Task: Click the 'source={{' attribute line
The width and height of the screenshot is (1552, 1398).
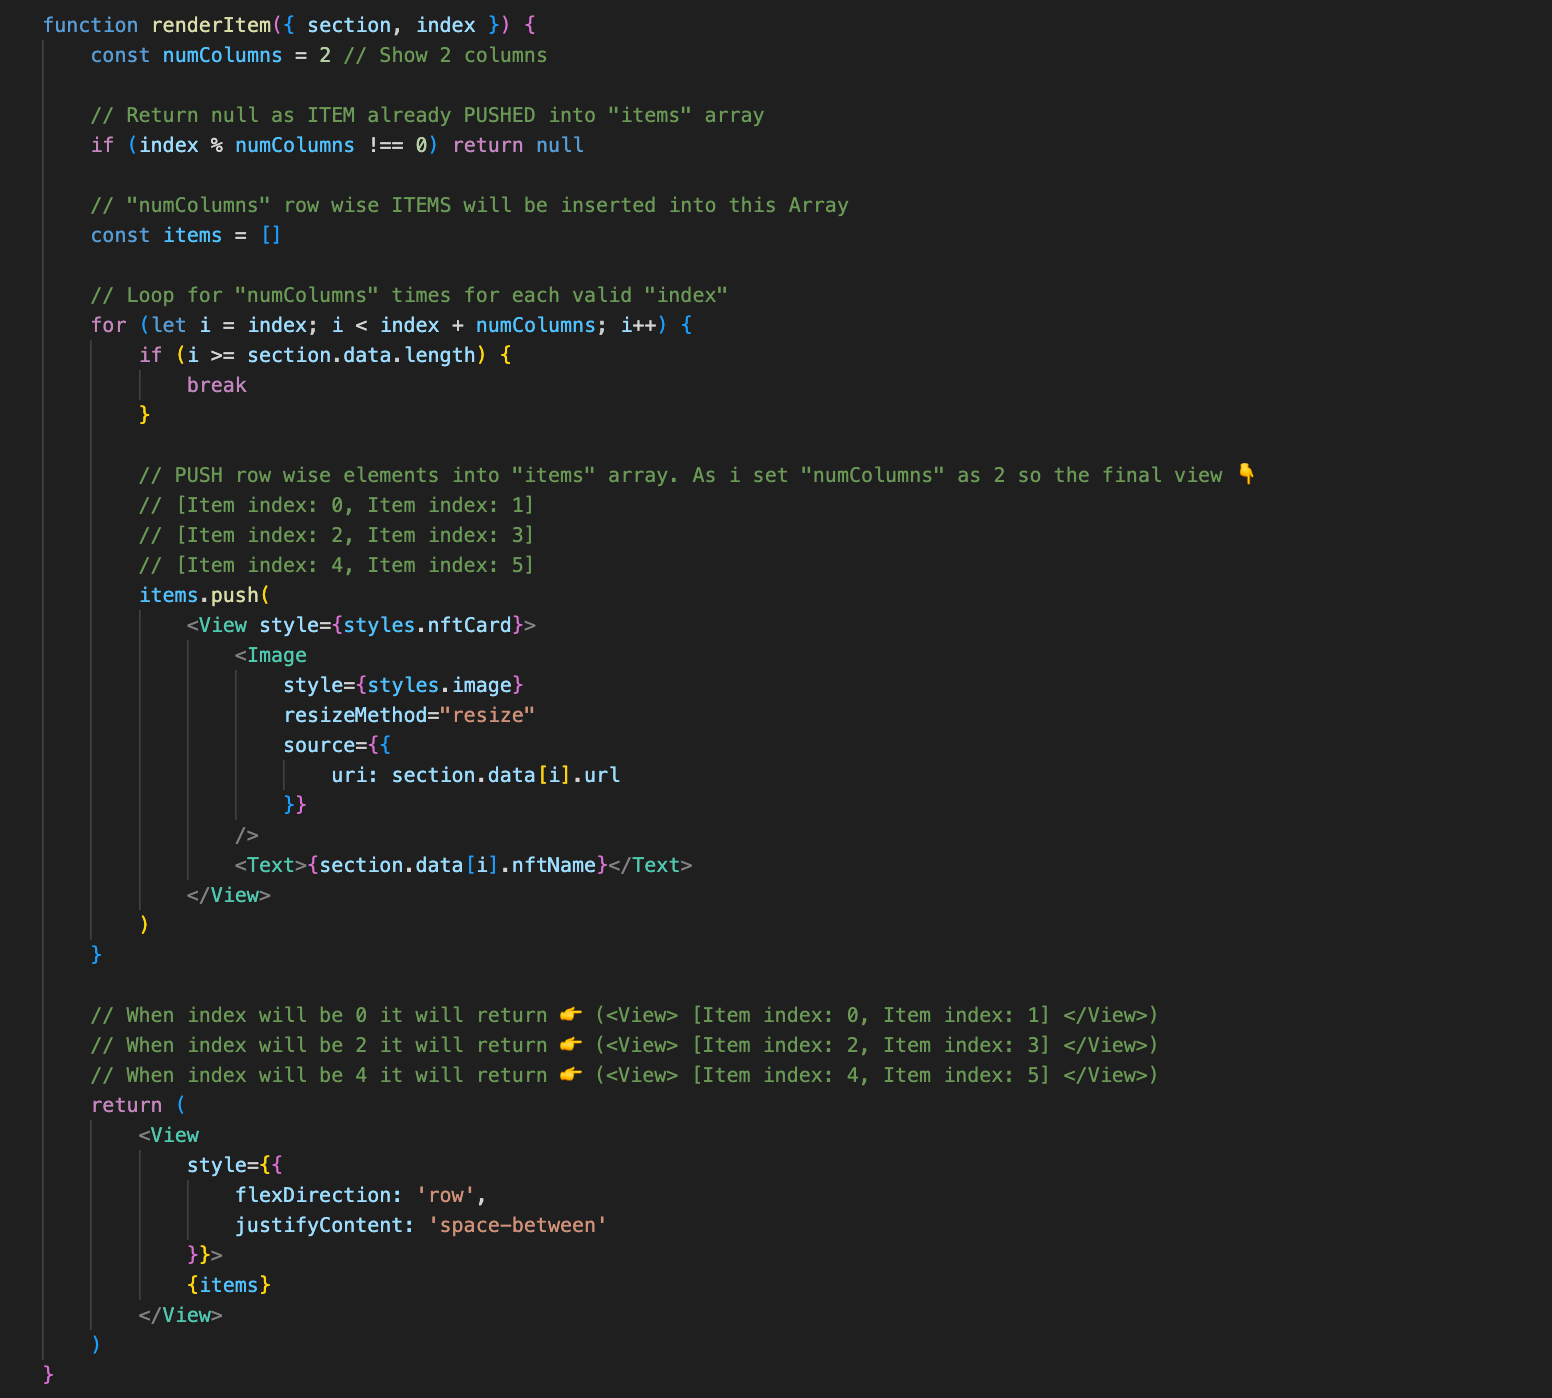Action: pyautogui.click(x=337, y=745)
